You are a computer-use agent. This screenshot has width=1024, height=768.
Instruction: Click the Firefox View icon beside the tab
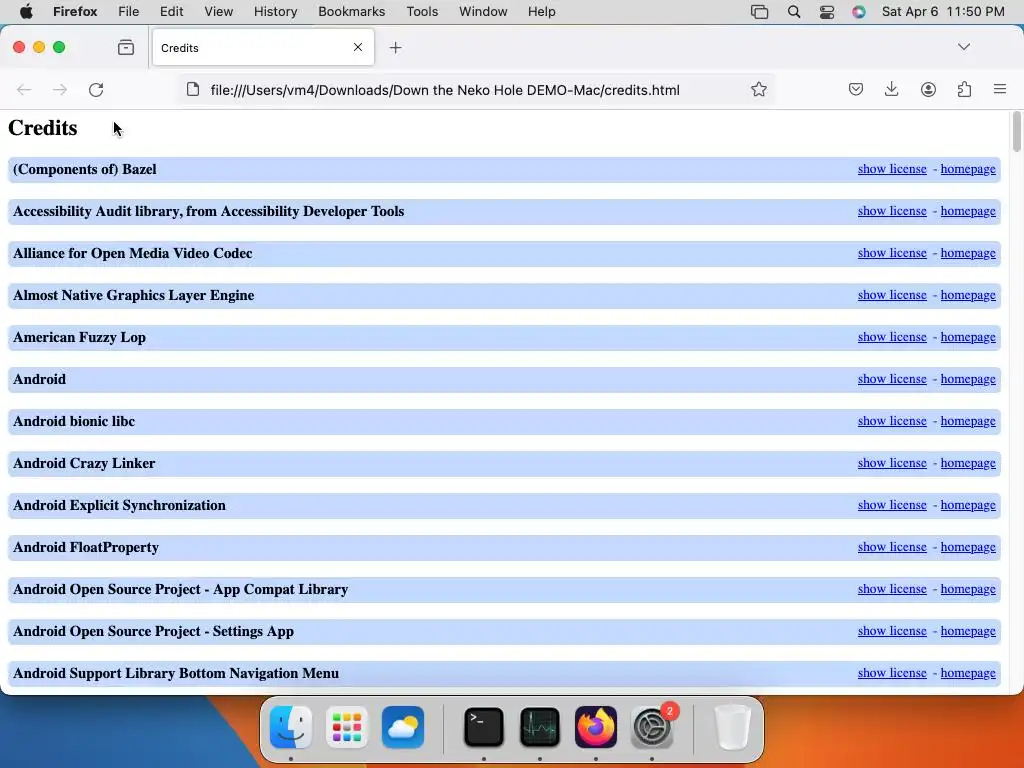pos(126,48)
